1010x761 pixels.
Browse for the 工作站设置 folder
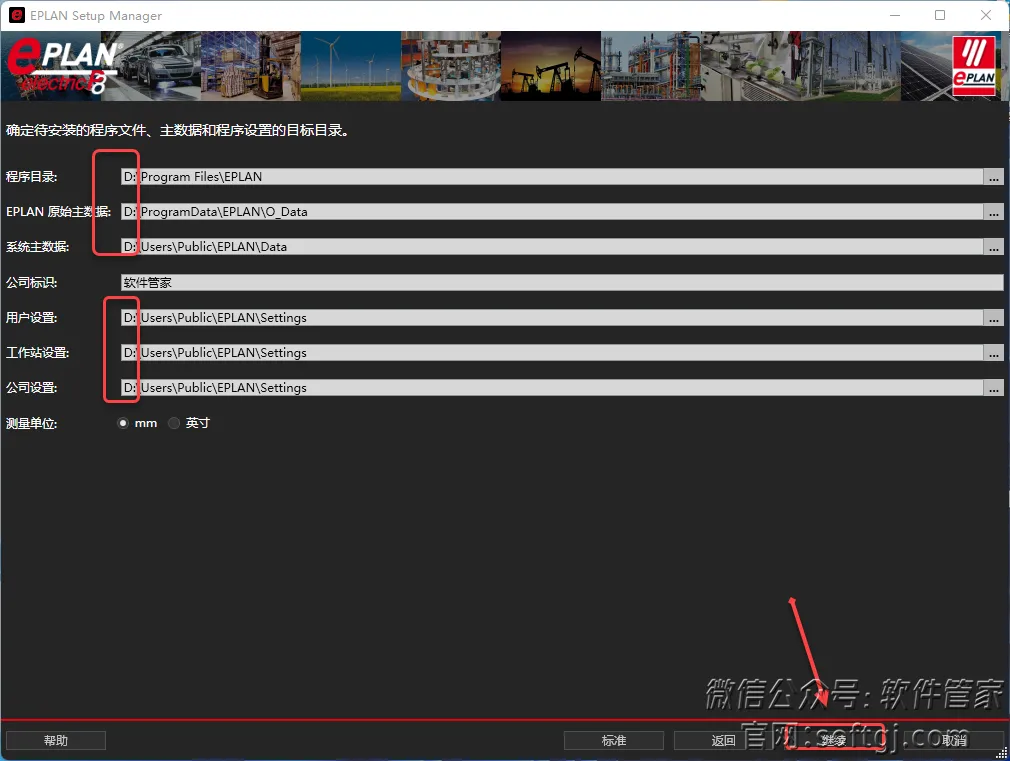point(995,352)
